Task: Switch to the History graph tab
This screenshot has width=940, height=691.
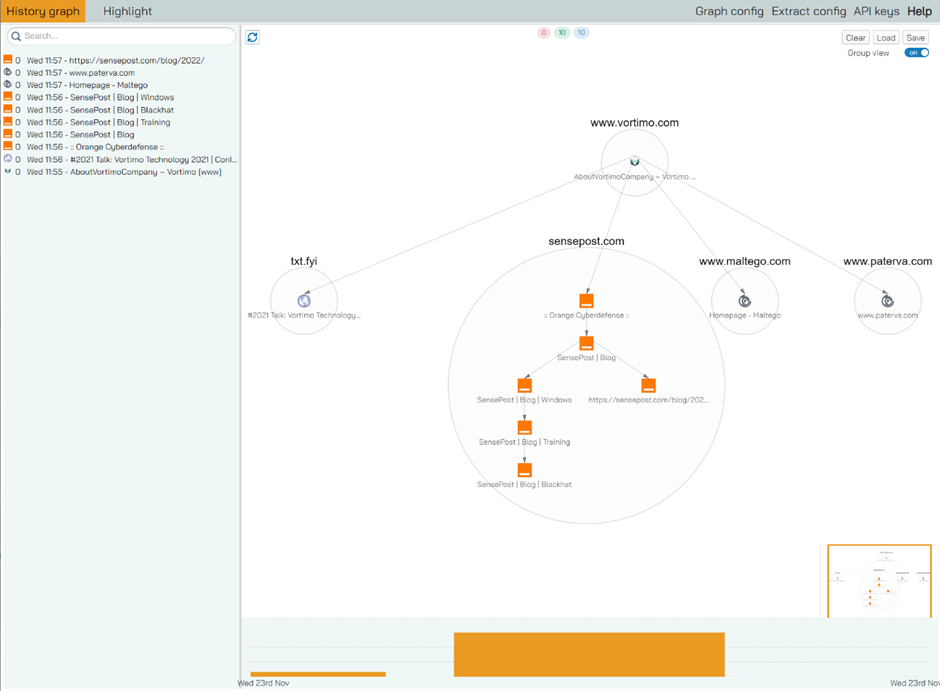Action: pos(43,11)
